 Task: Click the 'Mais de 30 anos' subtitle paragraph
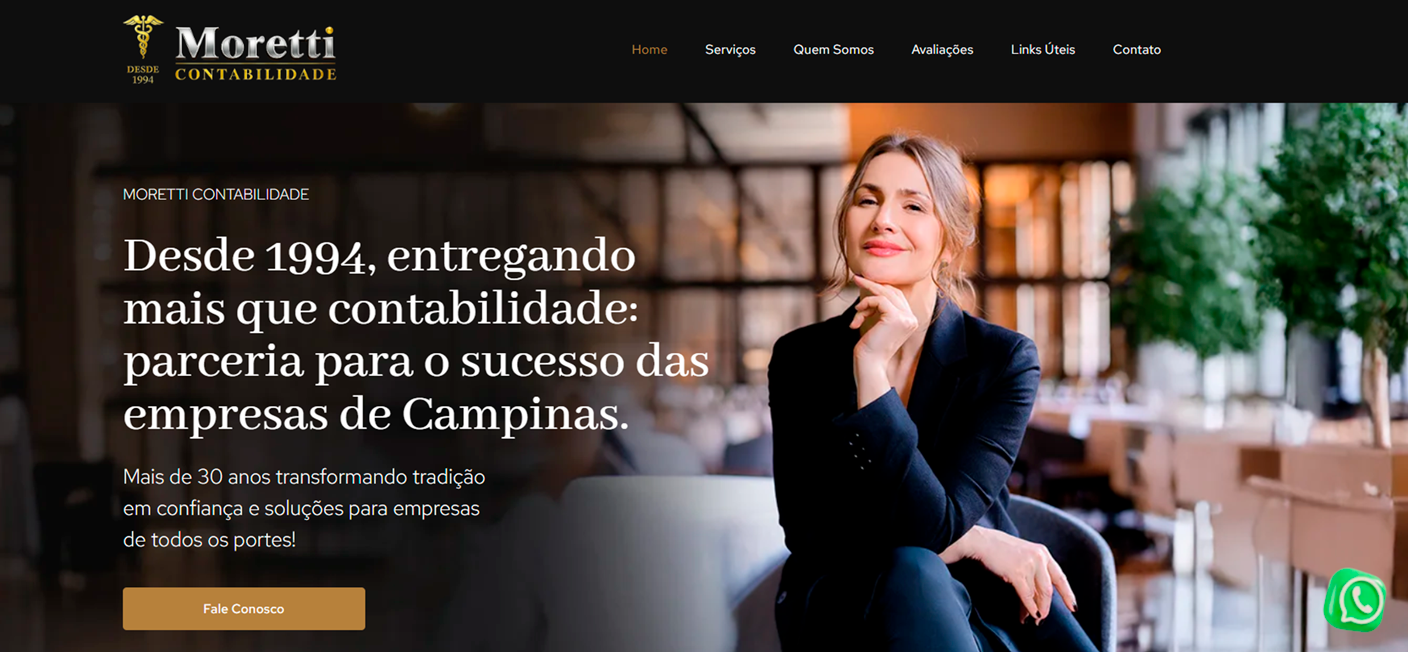coord(304,508)
